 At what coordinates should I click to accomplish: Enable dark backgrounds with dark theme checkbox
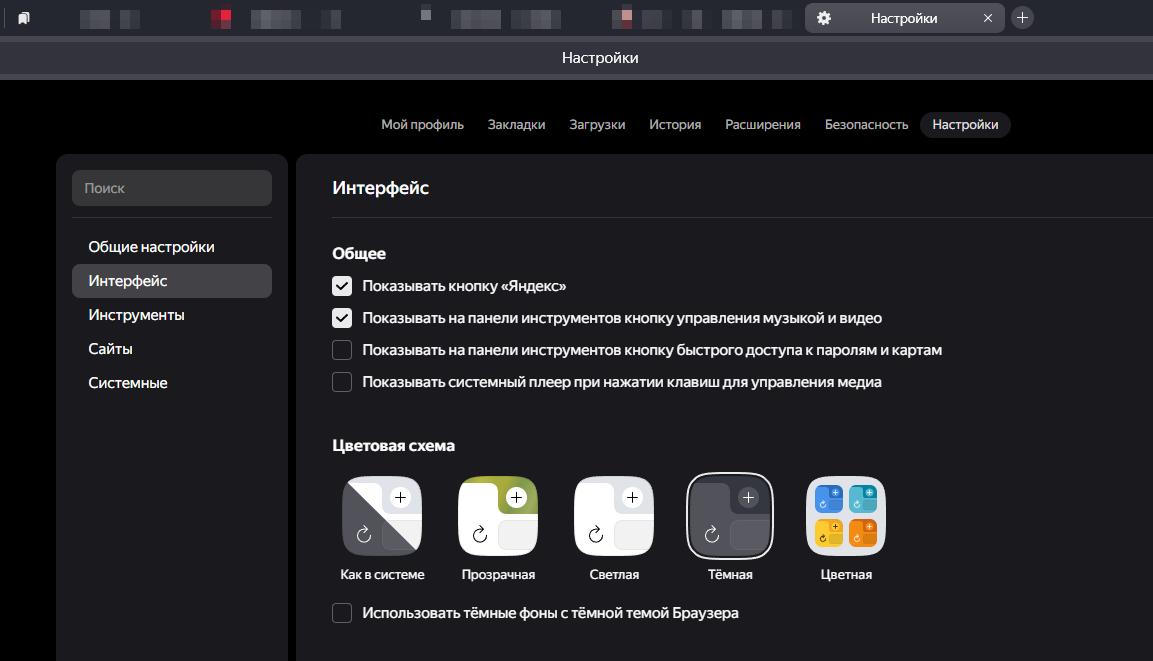pos(343,613)
